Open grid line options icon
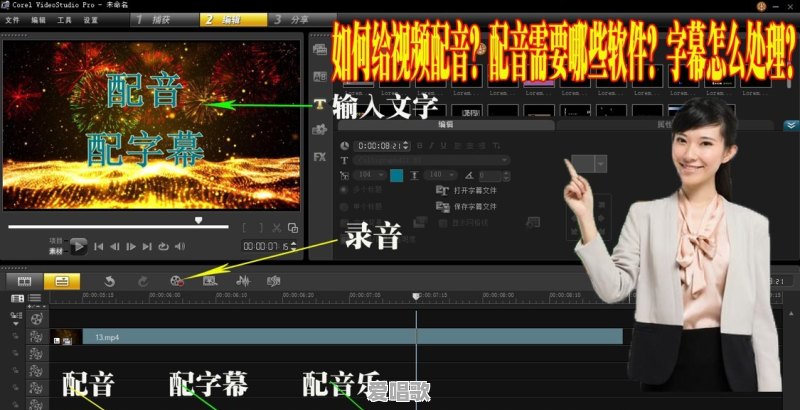 click(x=533, y=222)
